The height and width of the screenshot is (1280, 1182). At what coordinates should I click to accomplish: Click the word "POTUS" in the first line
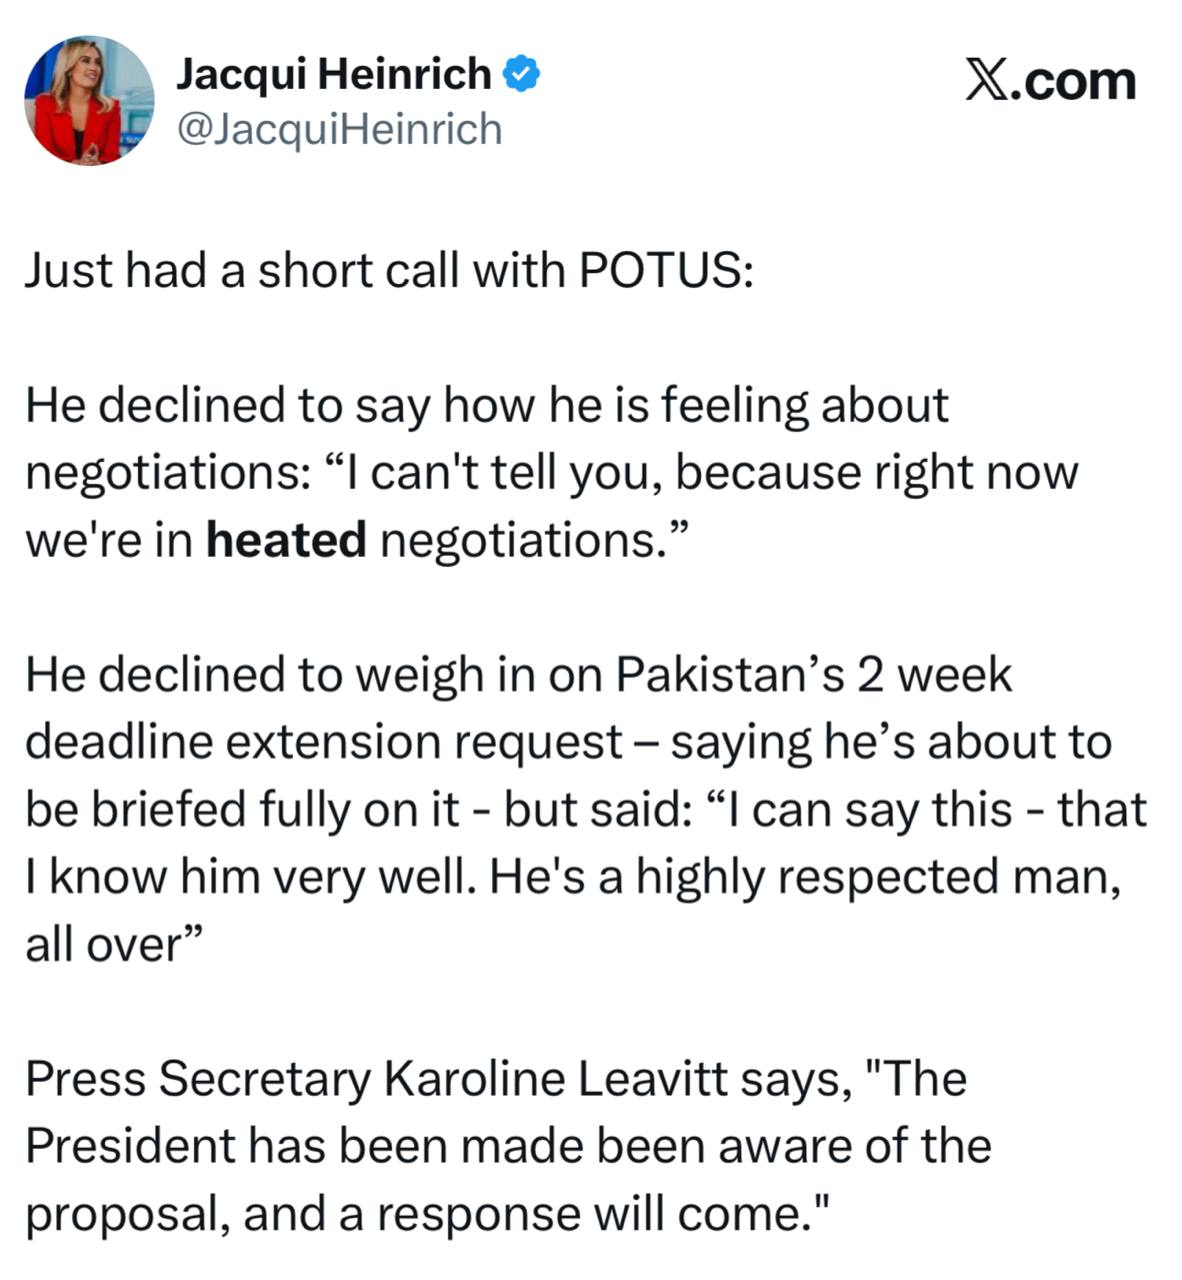tap(660, 271)
